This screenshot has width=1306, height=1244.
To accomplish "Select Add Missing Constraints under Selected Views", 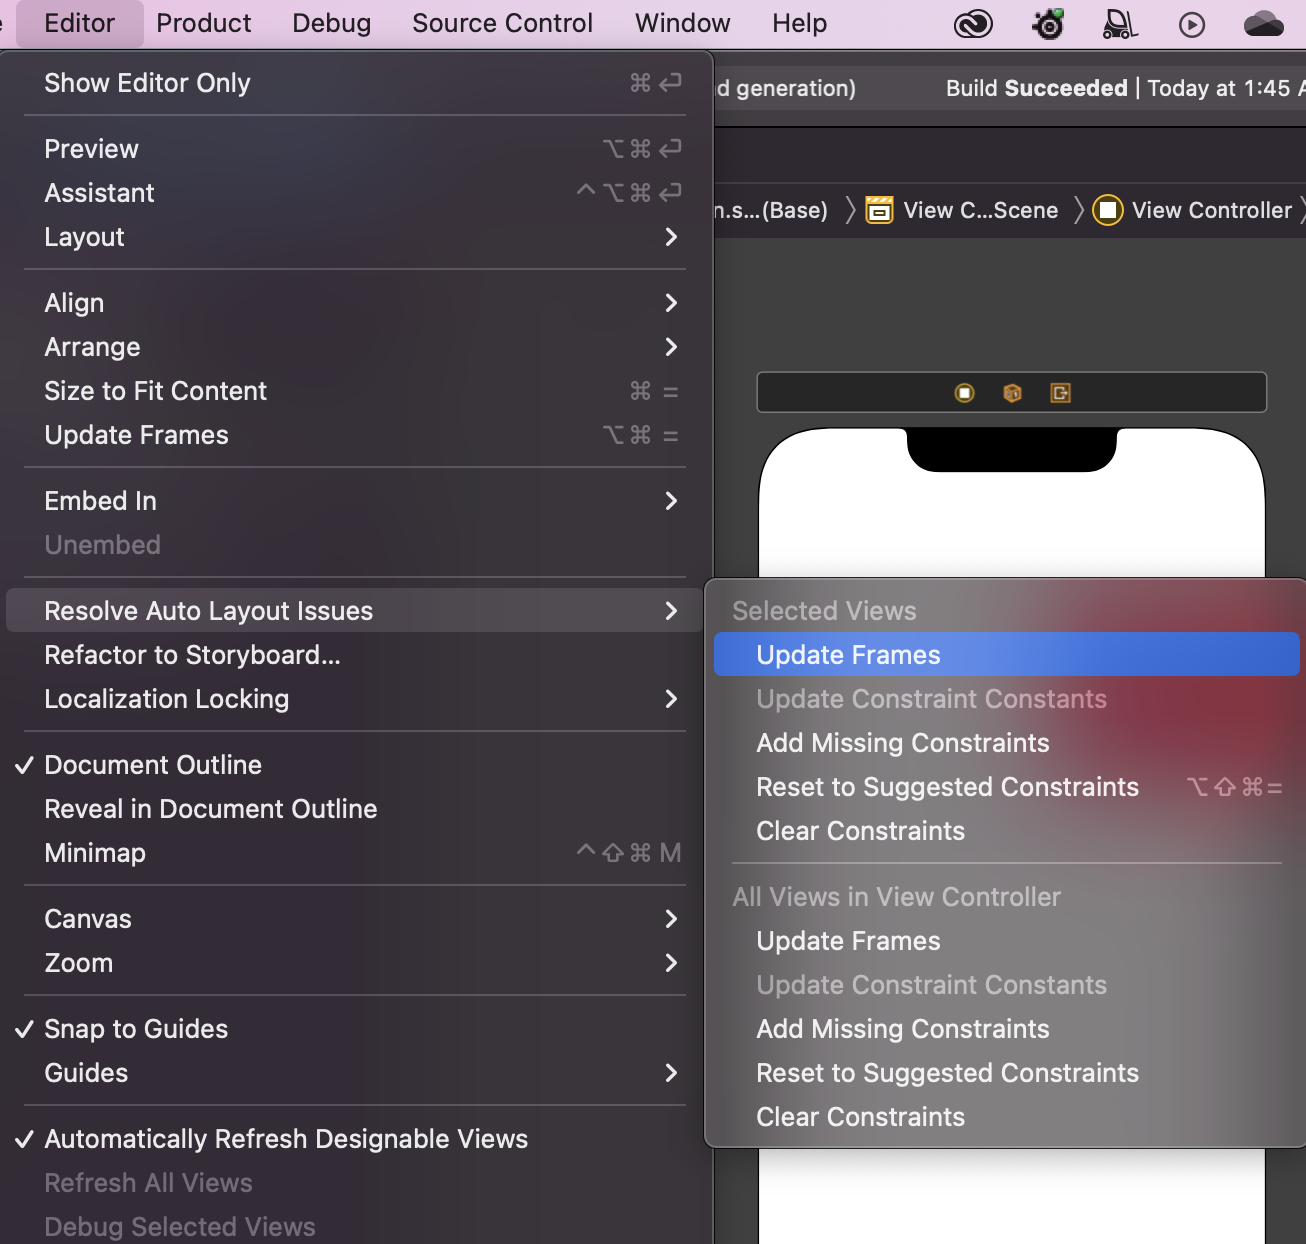I will click(x=1006, y=743).
